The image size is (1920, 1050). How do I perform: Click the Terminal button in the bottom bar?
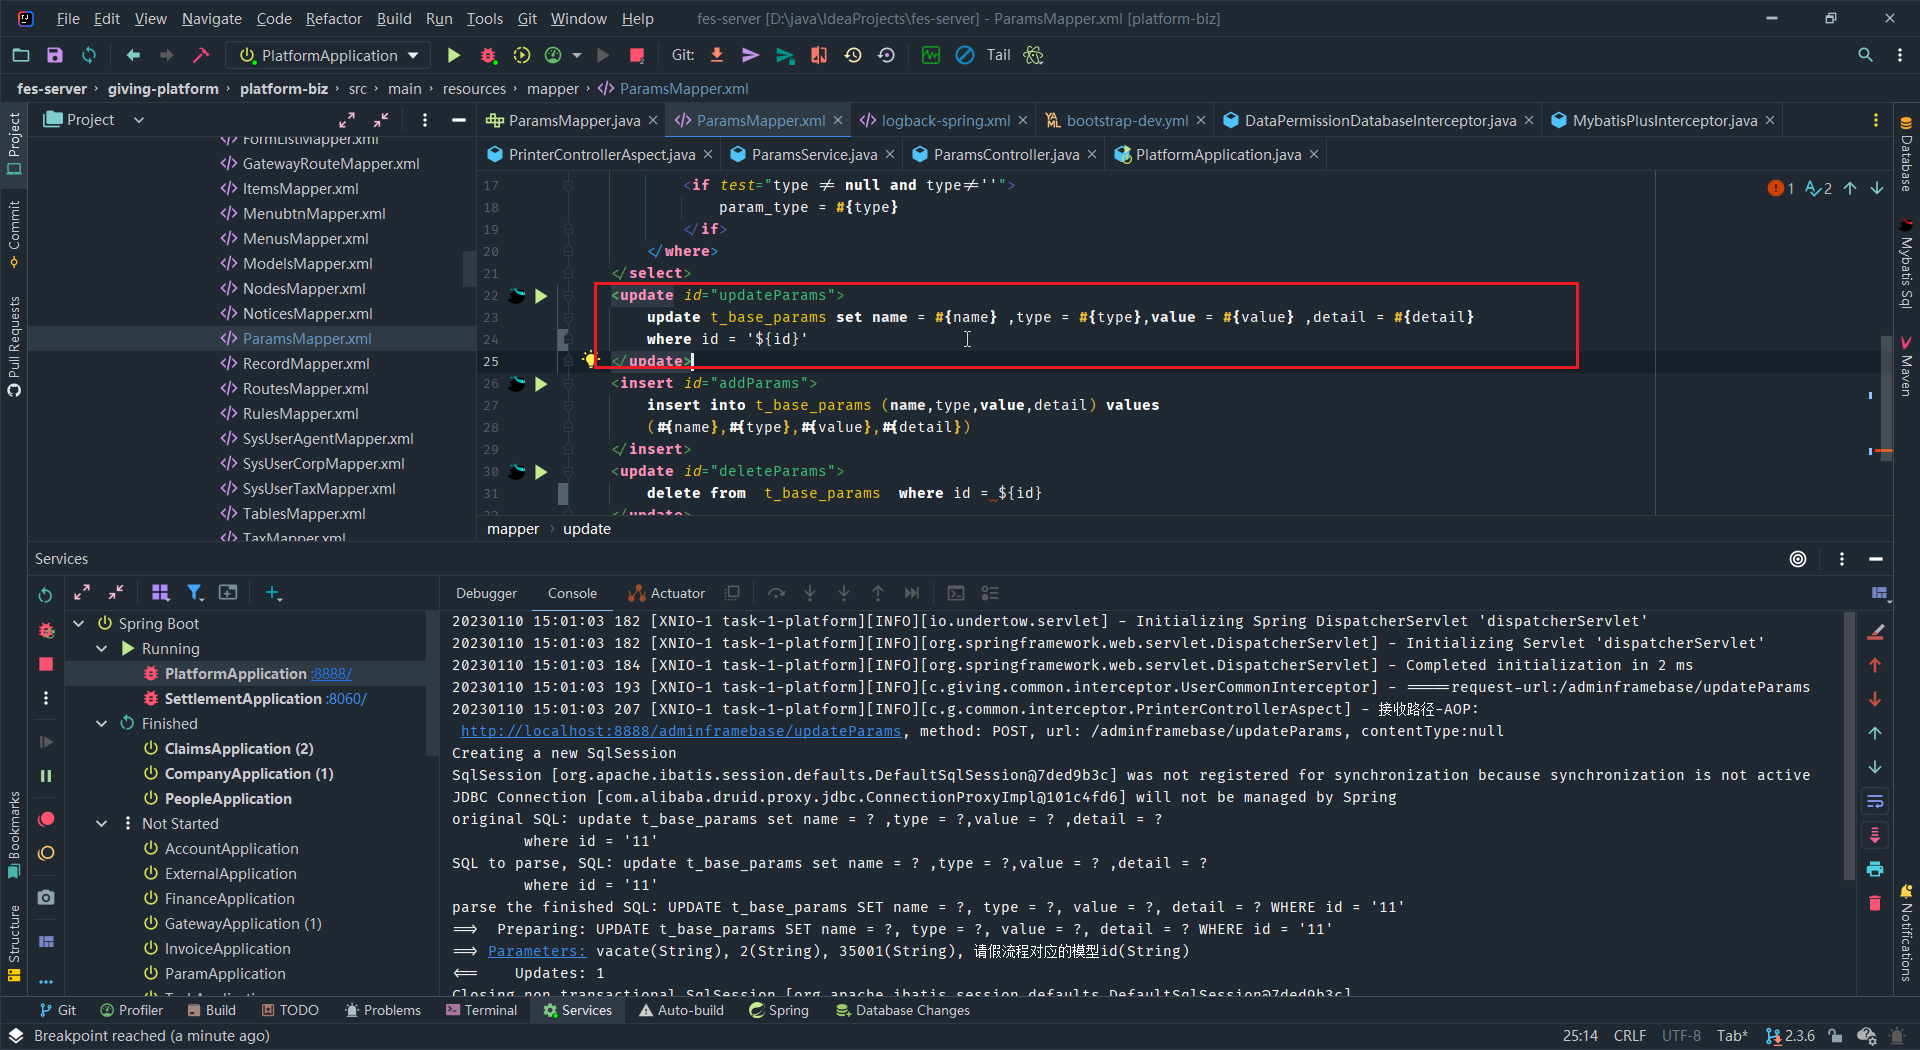pos(482,1011)
